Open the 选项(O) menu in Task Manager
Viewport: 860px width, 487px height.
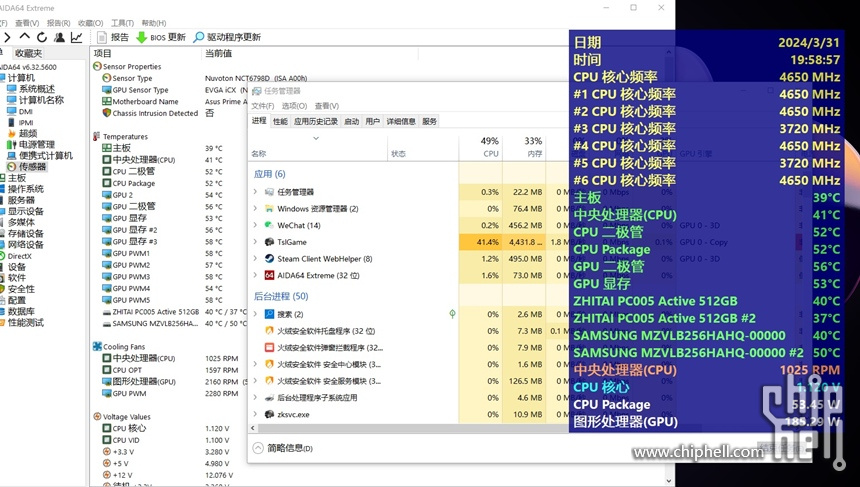(x=295, y=106)
